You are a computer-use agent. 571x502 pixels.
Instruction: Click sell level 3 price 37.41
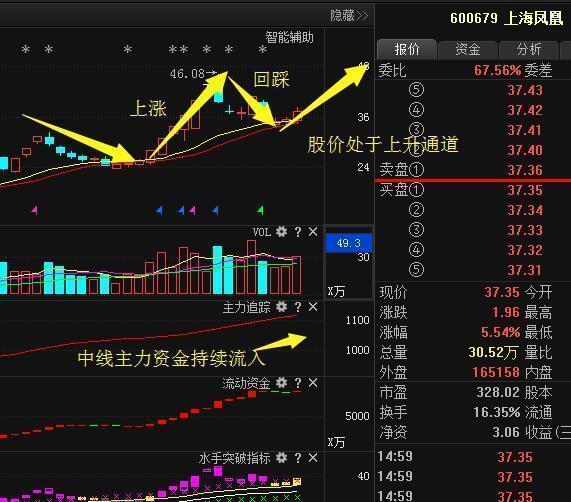[525, 130]
